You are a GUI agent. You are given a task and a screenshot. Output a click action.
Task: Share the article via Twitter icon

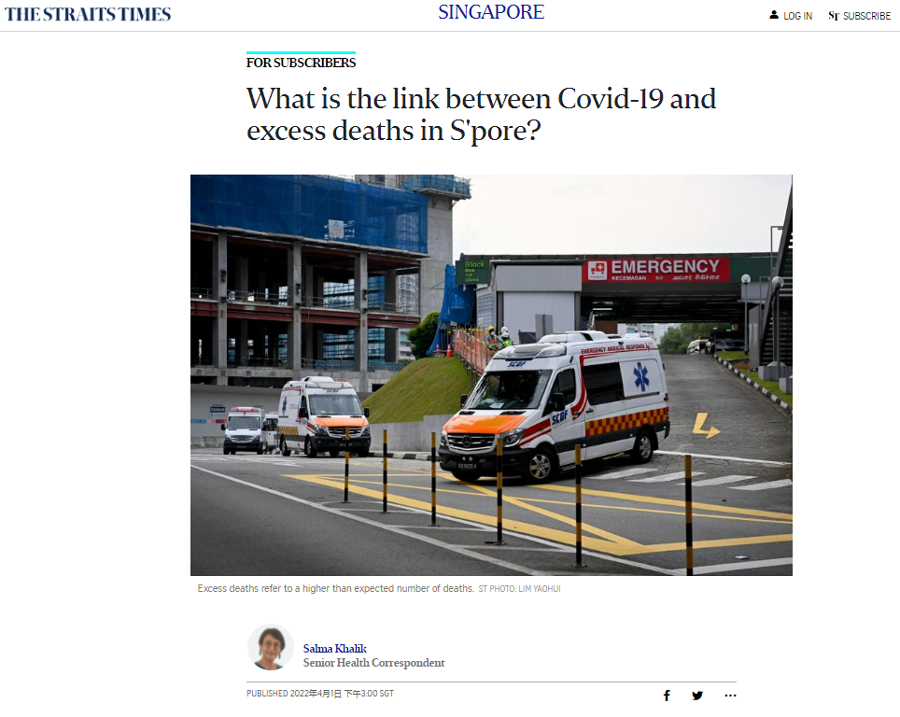click(x=697, y=695)
